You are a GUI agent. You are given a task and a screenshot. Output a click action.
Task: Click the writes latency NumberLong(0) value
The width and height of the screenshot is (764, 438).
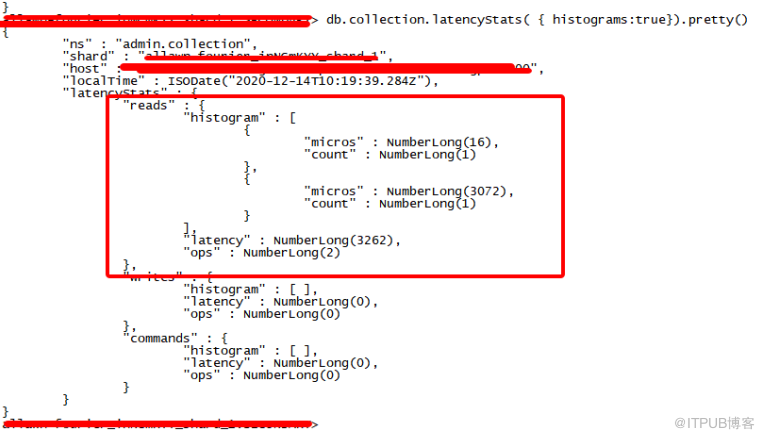coord(322,302)
